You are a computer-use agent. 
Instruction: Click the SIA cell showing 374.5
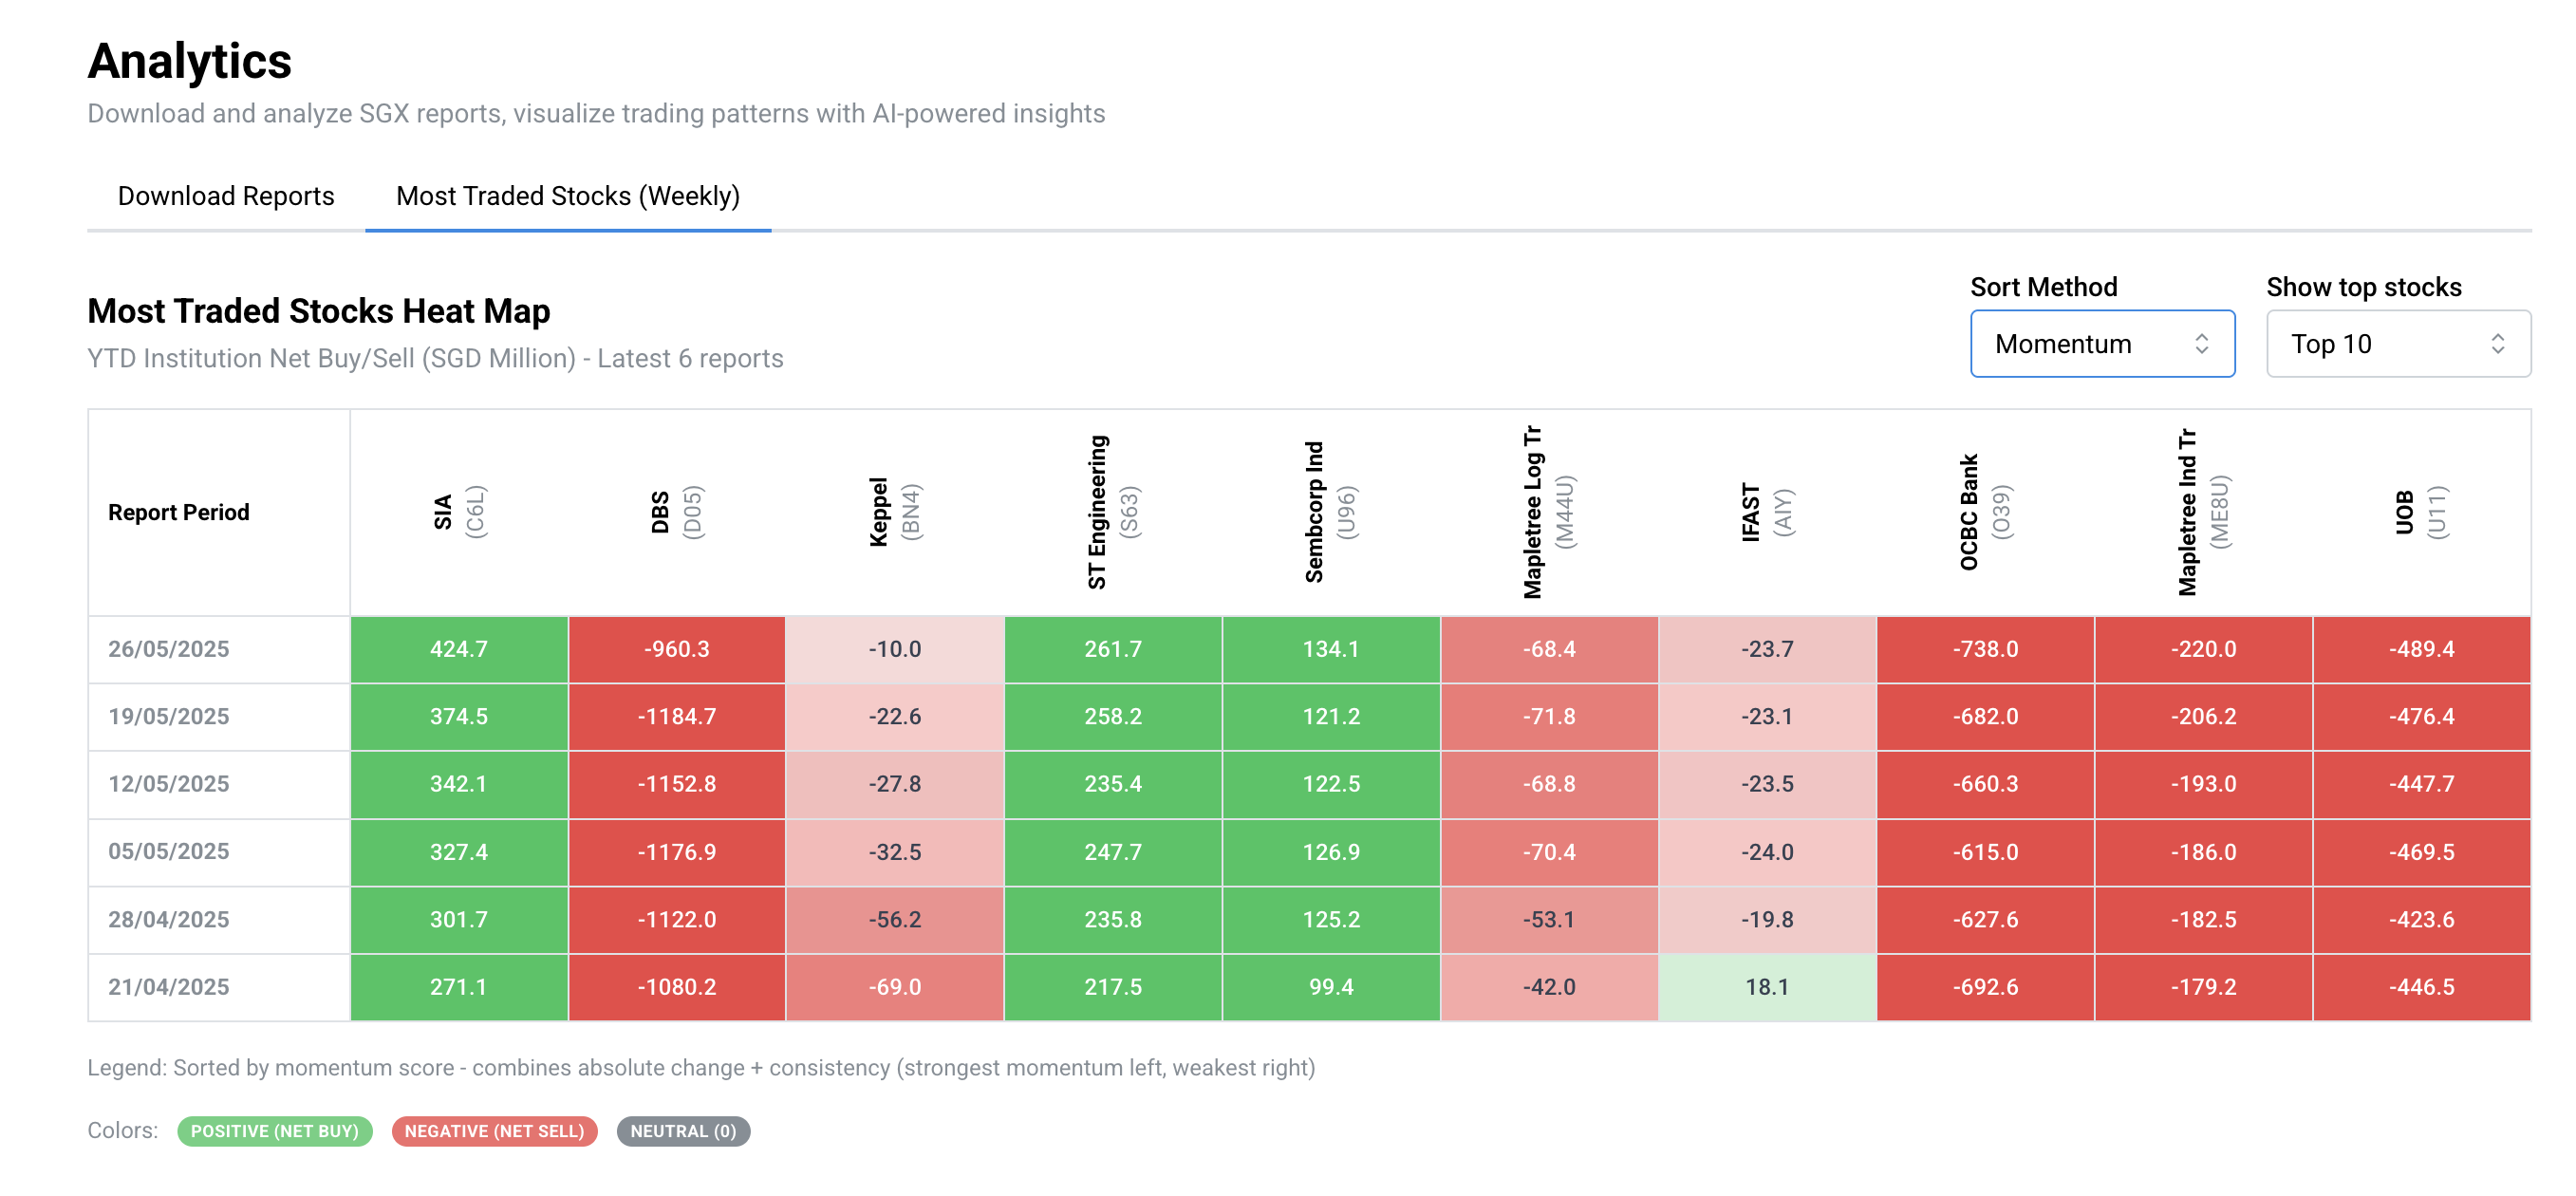tap(459, 717)
